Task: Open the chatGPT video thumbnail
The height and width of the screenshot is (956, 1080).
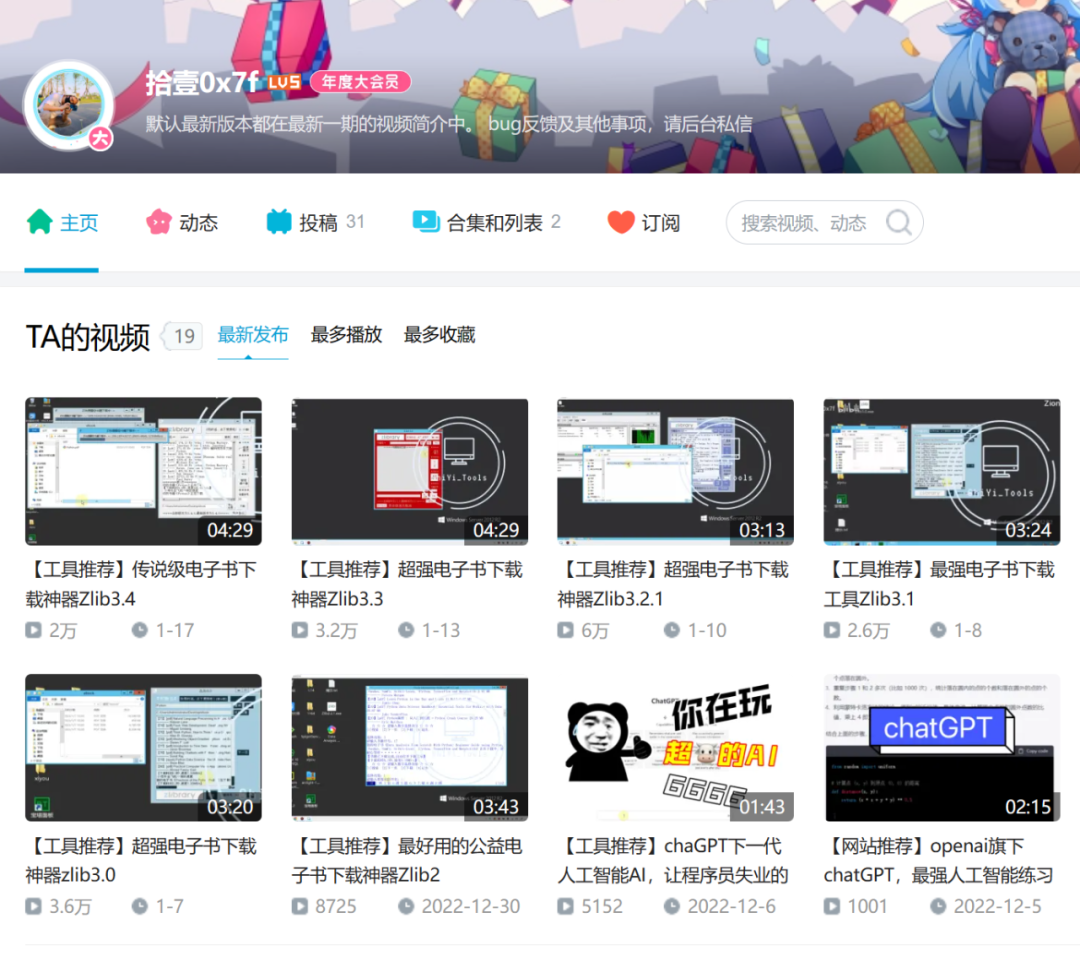Action: [x=942, y=748]
